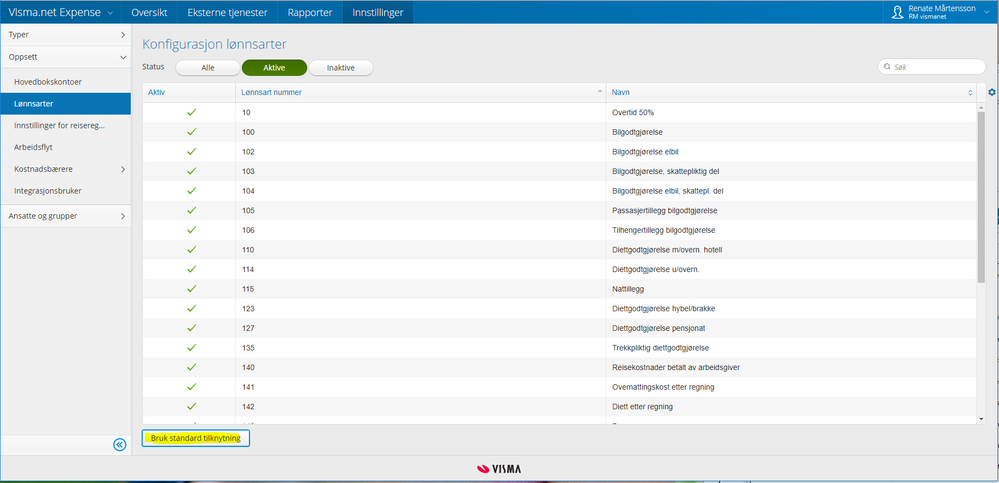Select the Innstillinger tab
The height and width of the screenshot is (483, 999).
[378, 12]
